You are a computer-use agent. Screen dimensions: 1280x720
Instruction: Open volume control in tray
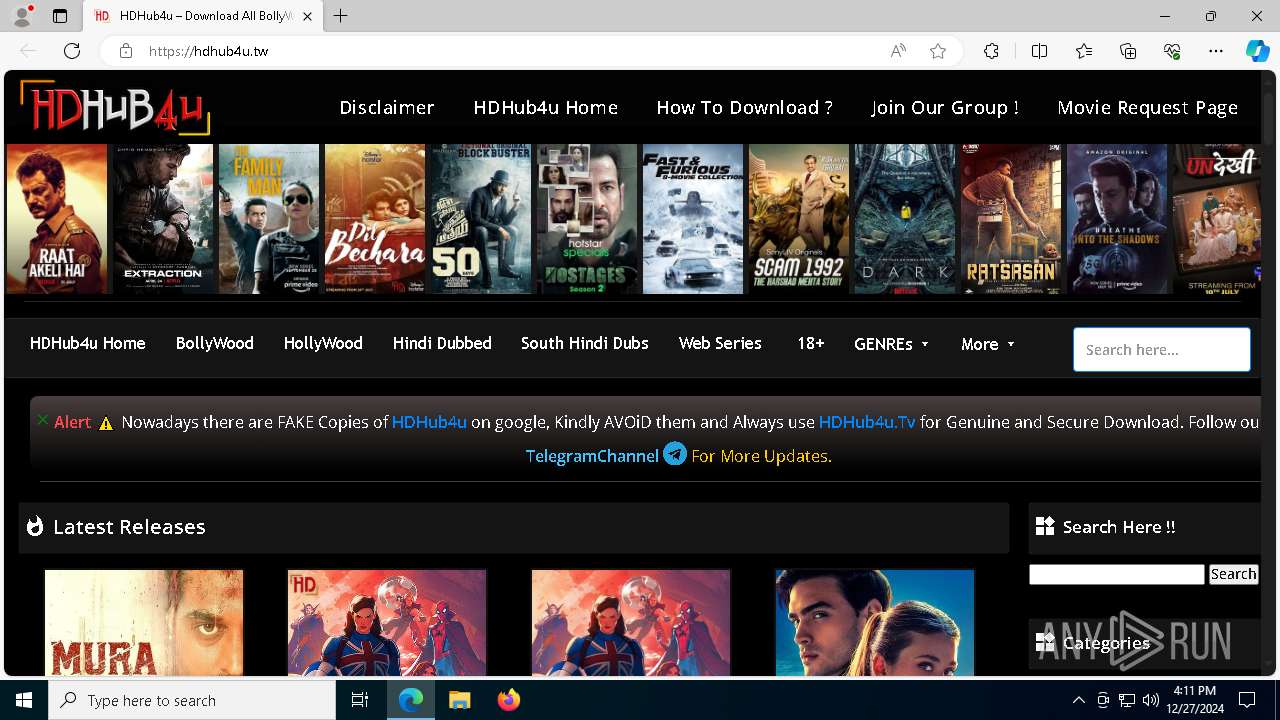pyautogui.click(x=1150, y=700)
